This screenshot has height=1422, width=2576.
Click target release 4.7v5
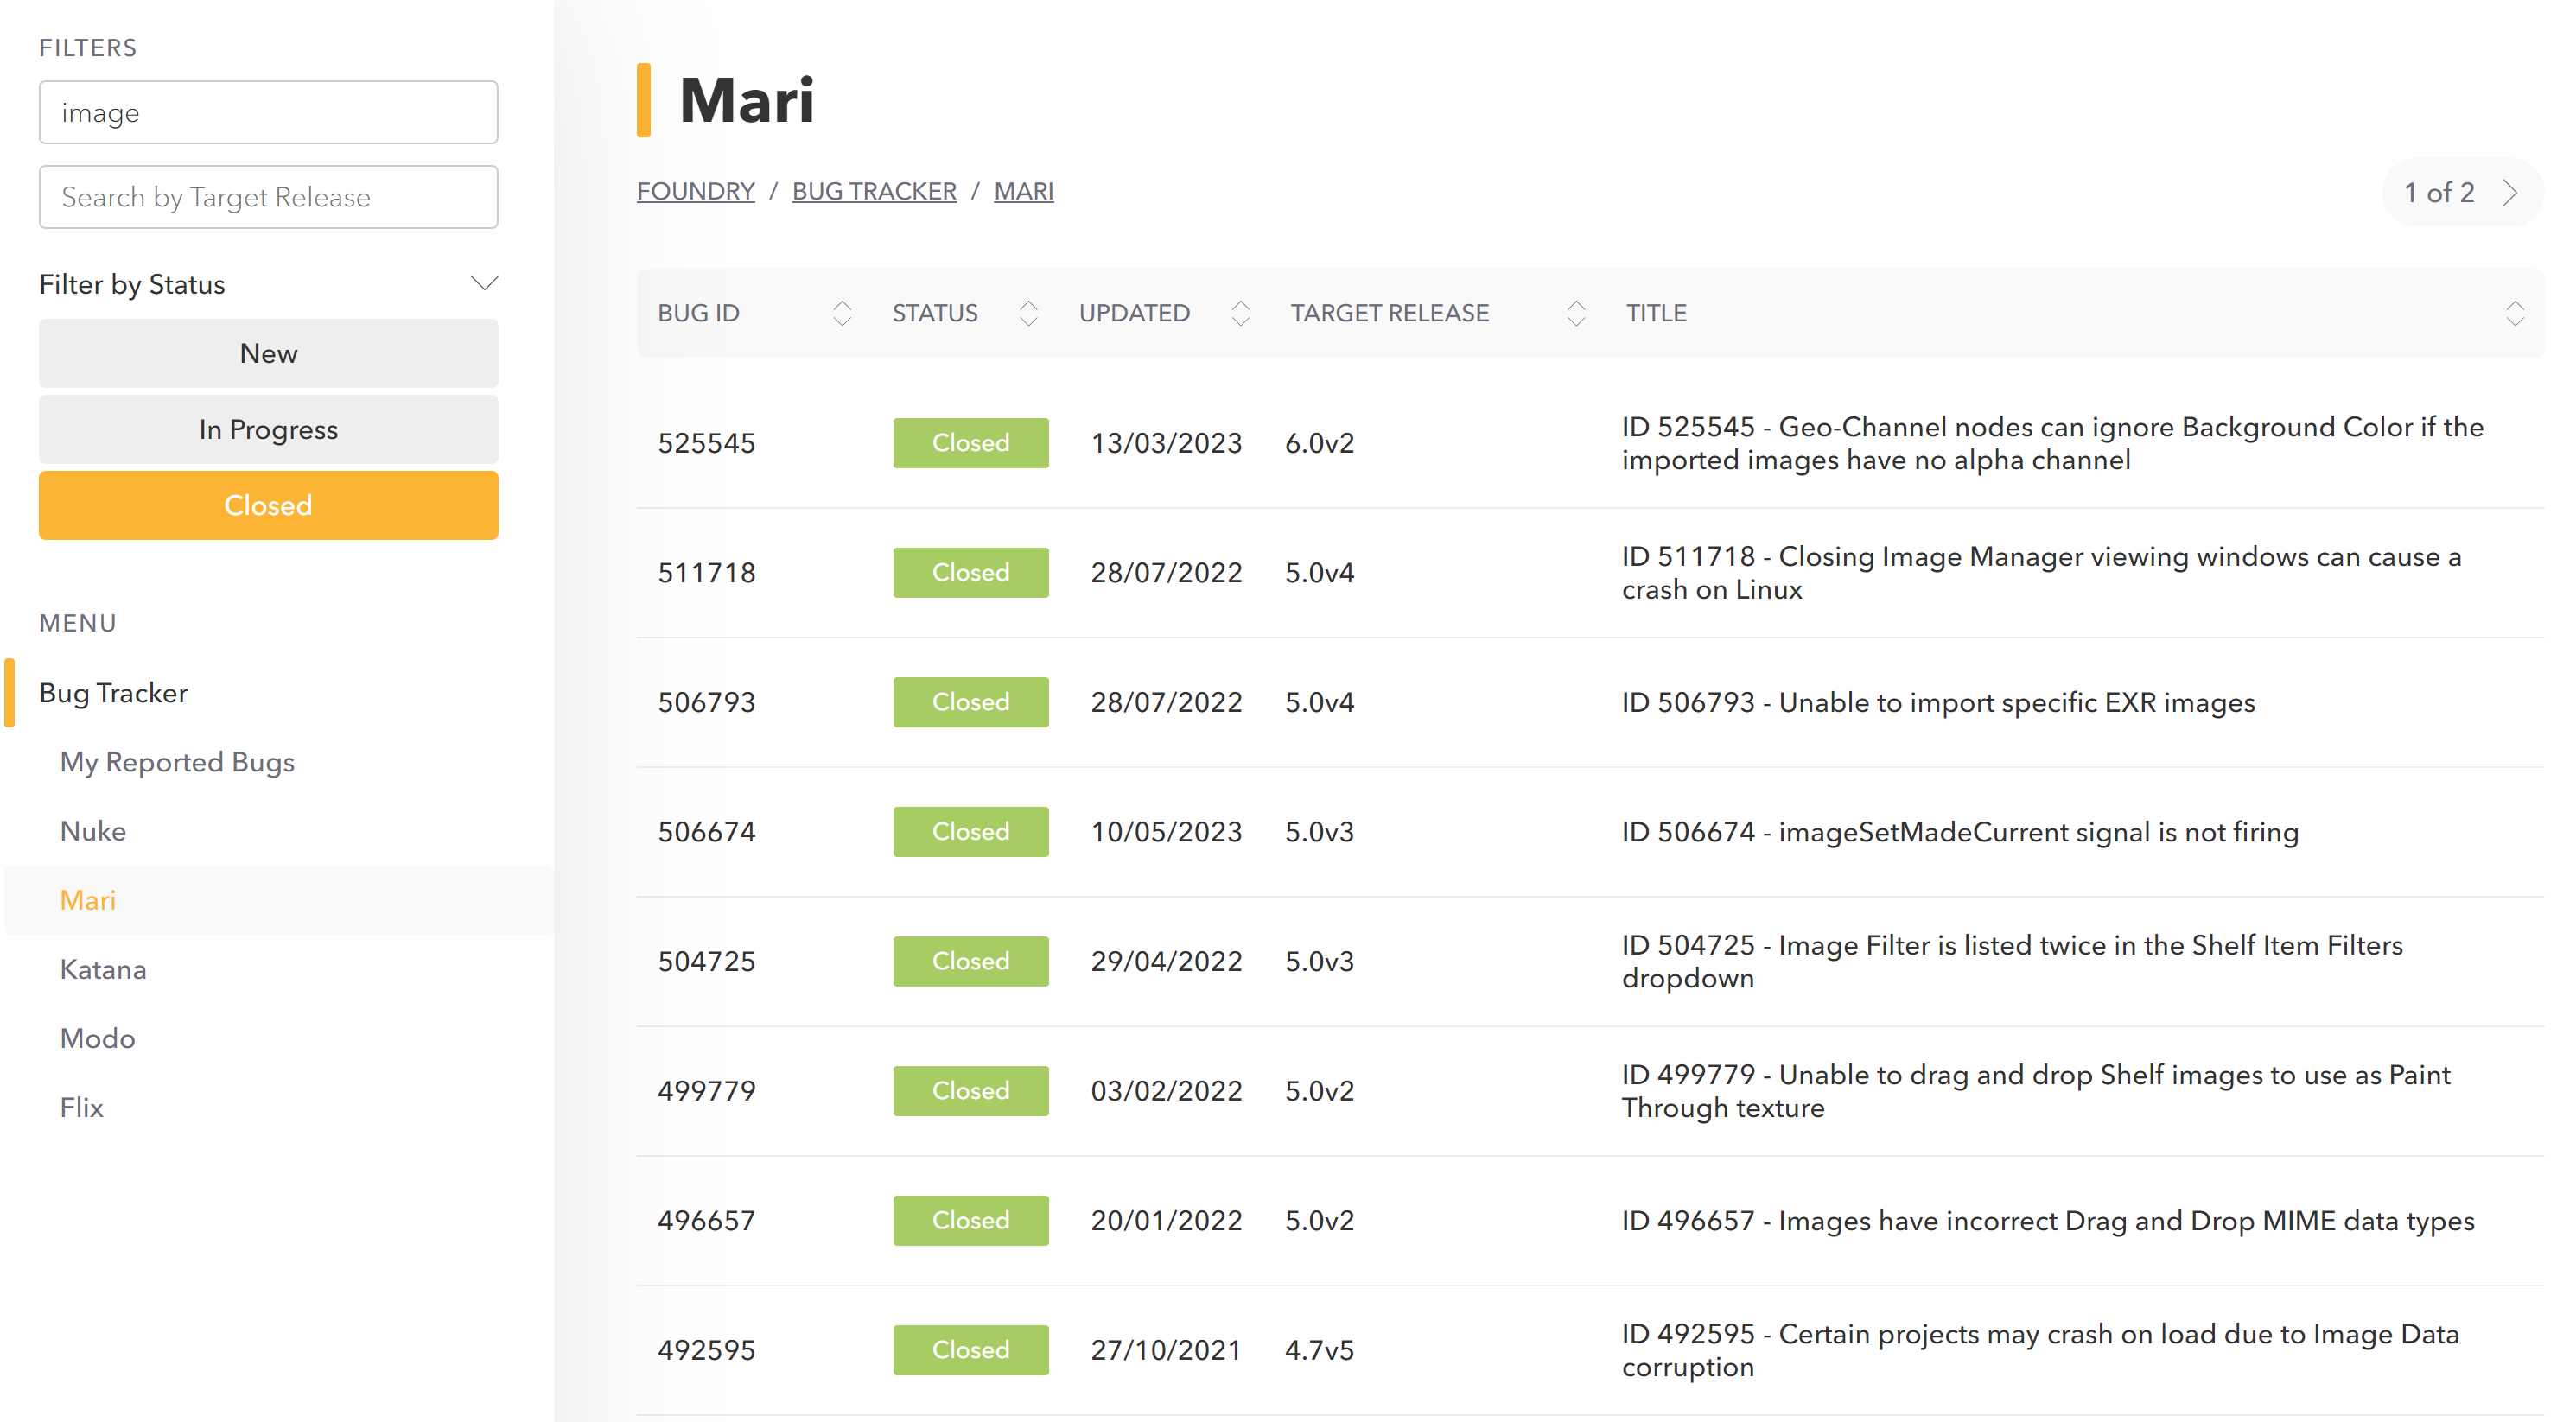pos(1319,1350)
